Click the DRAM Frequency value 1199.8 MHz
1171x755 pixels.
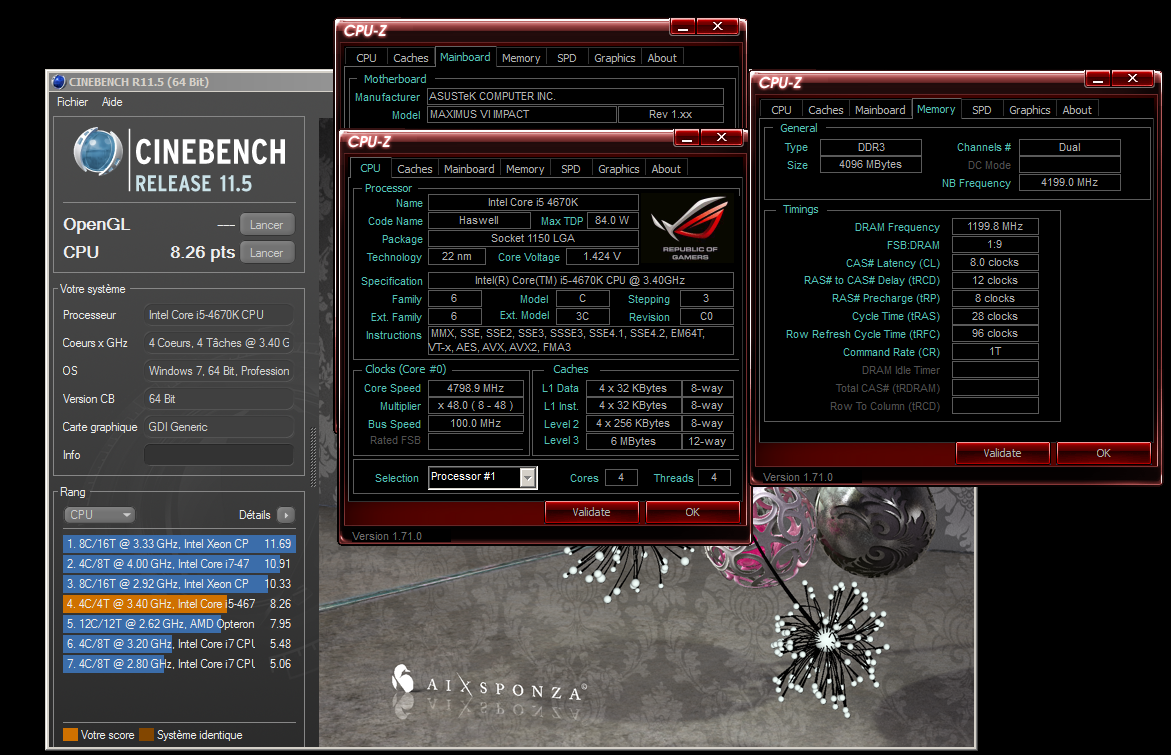pos(995,226)
